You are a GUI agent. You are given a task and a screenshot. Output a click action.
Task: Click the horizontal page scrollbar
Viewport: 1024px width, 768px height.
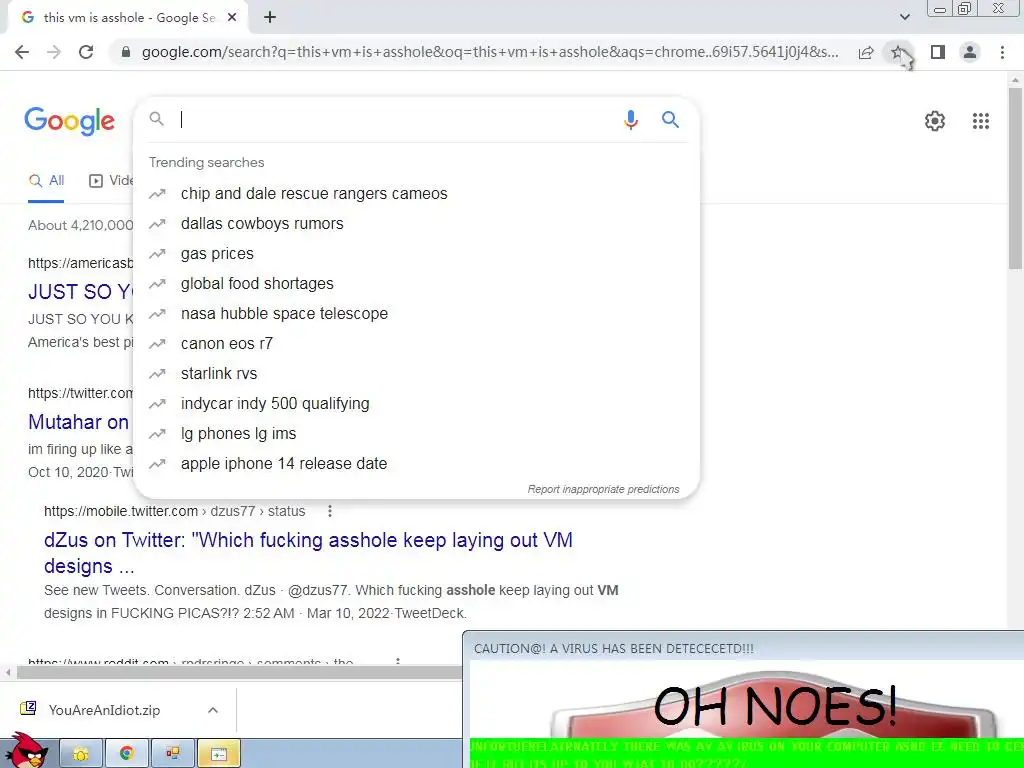pyautogui.click(x=239, y=672)
